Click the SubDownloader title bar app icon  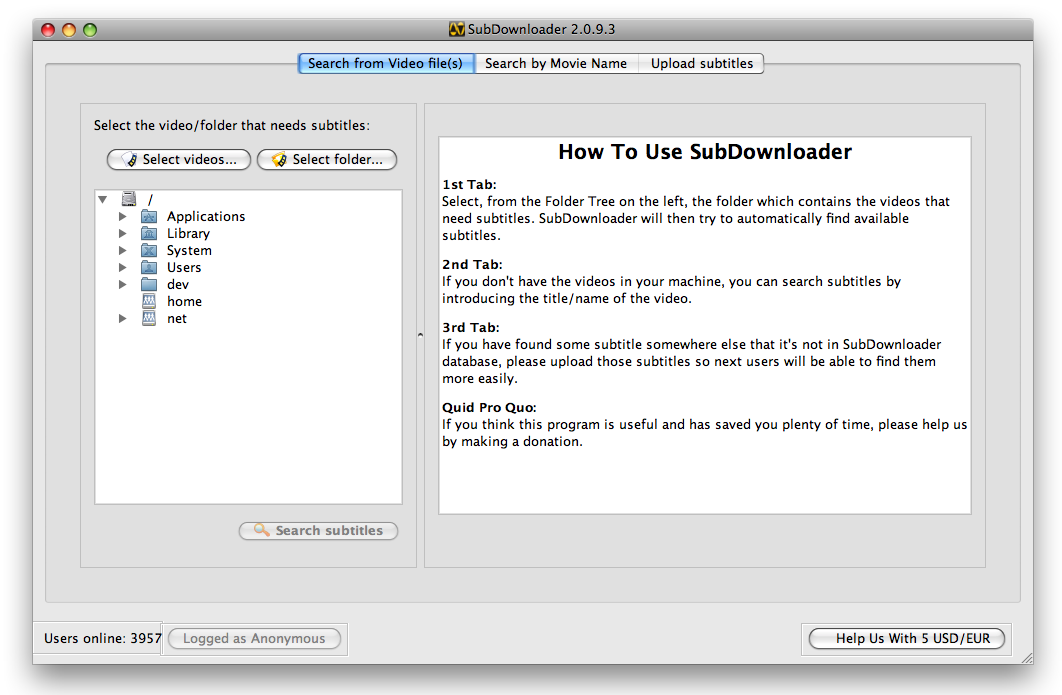[x=456, y=29]
